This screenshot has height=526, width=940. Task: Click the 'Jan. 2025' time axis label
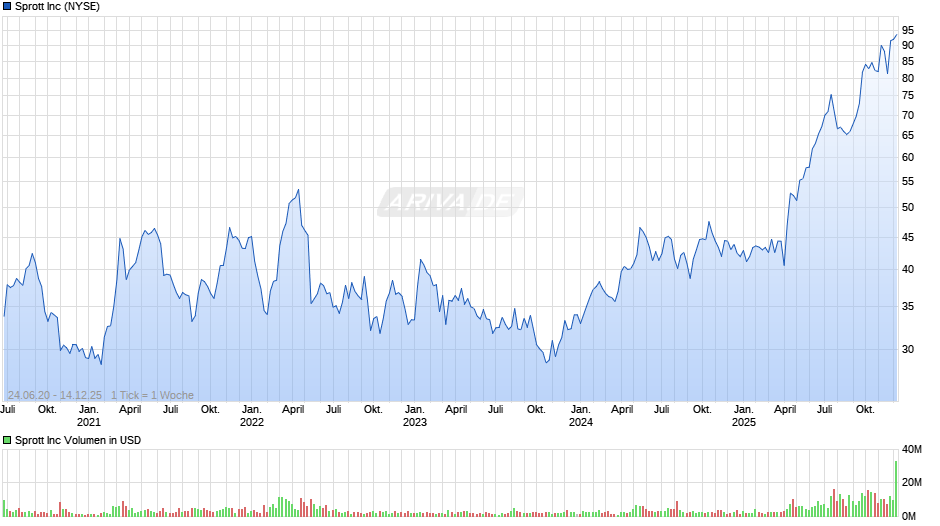744,416
